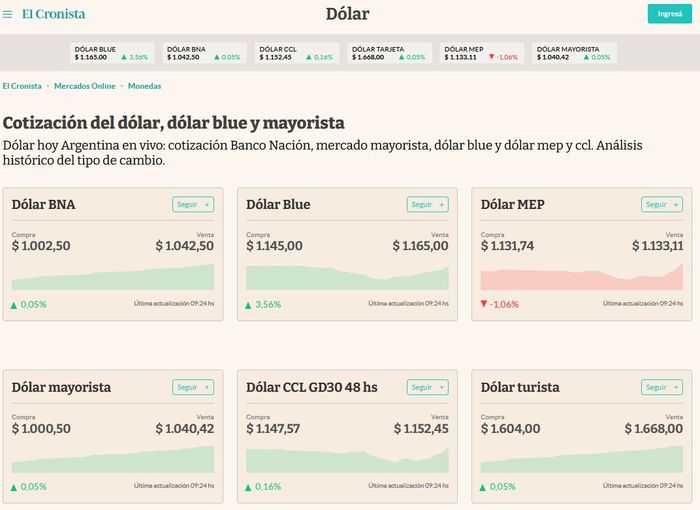
Task: Go to El Cronista breadcrumb link
Action: coord(22,86)
